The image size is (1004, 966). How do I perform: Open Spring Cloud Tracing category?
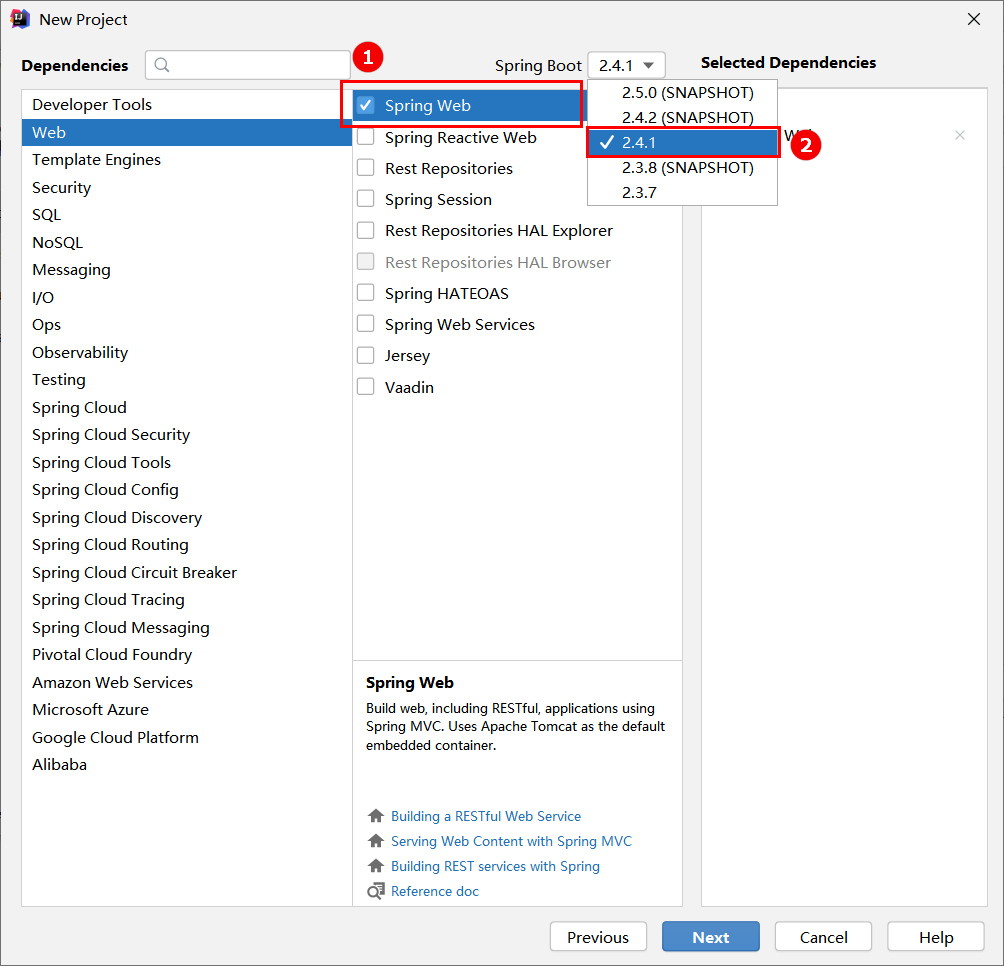186,600
